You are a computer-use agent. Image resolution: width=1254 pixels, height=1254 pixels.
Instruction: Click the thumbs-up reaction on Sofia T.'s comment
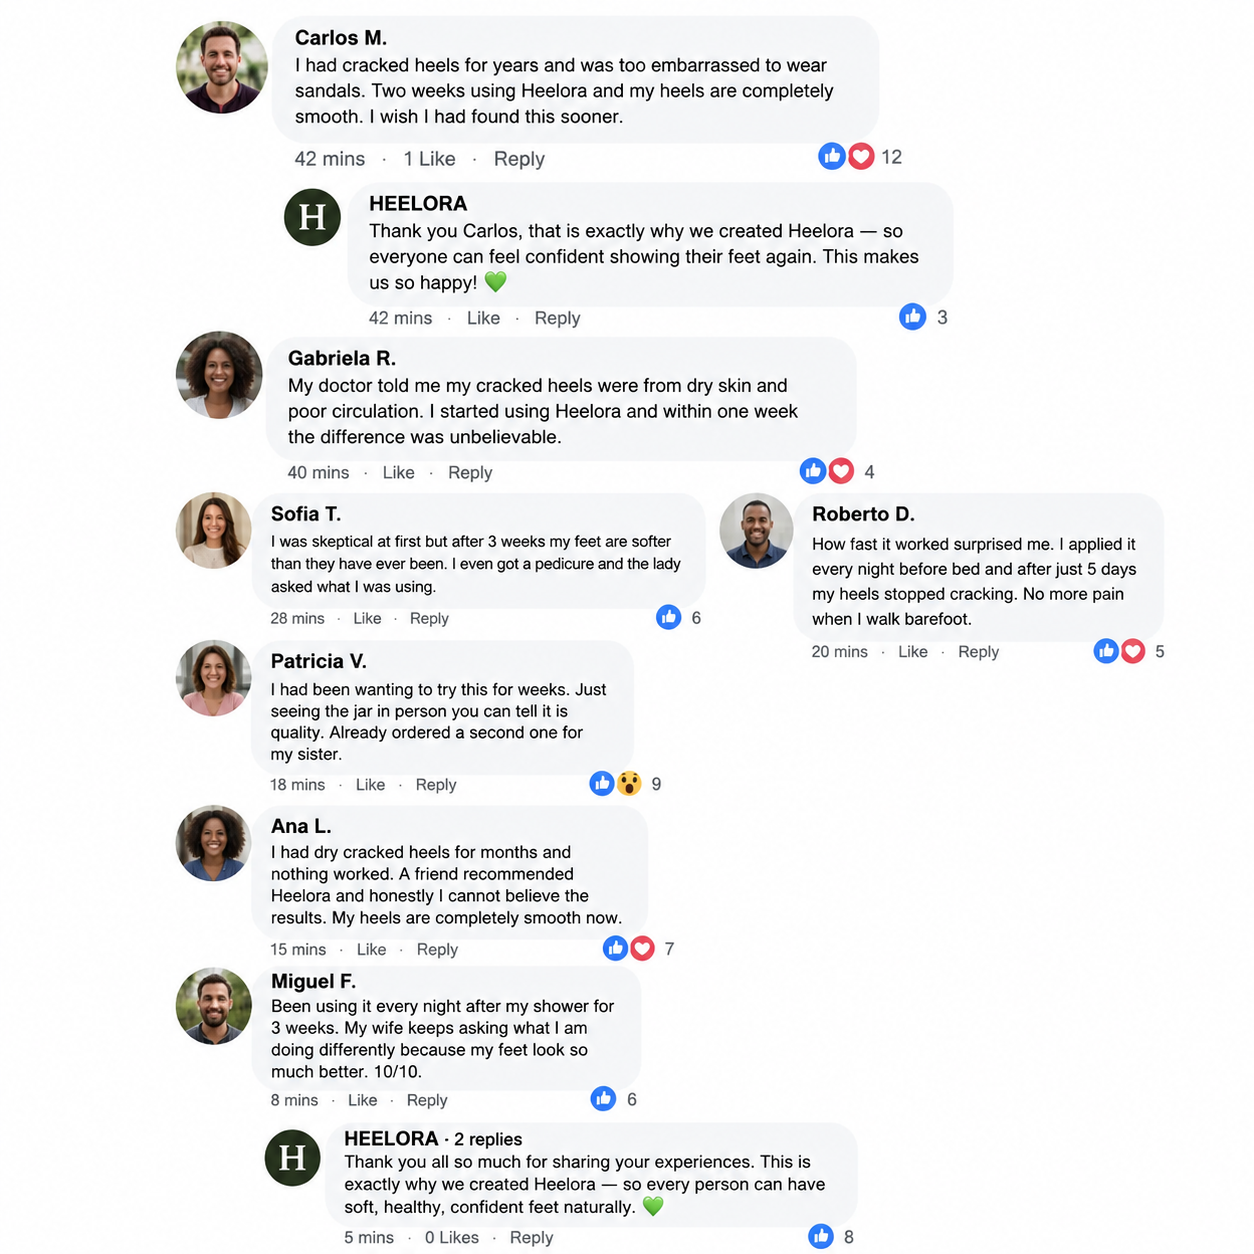pyautogui.click(x=669, y=617)
